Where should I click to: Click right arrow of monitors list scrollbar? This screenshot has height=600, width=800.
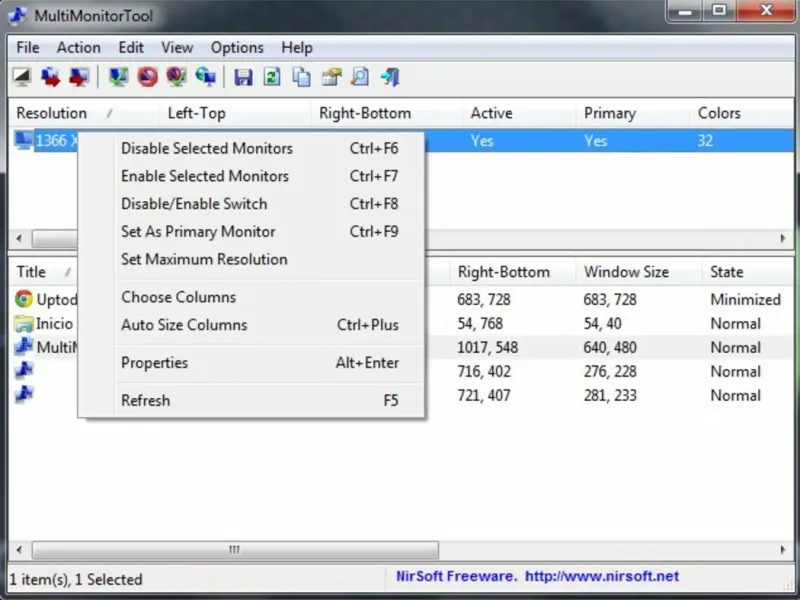pyautogui.click(x=783, y=238)
